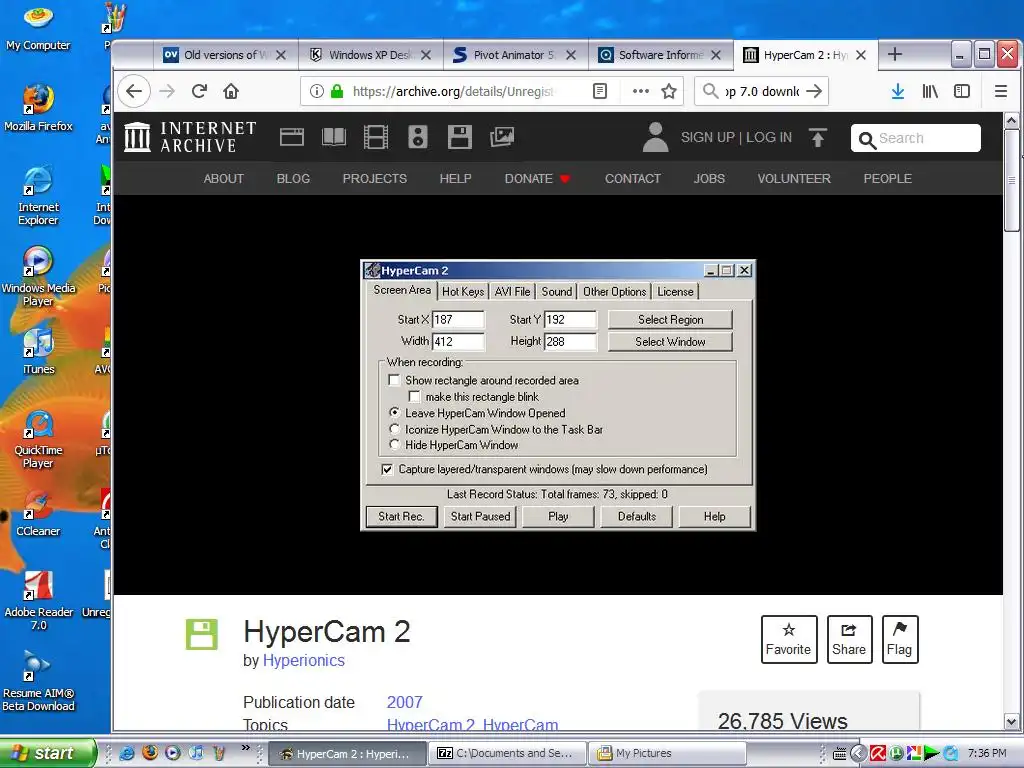This screenshot has height=768, width=1024.
Task: Click the user avatar icon
Action: pyautogui.click(x=655, y=137)
